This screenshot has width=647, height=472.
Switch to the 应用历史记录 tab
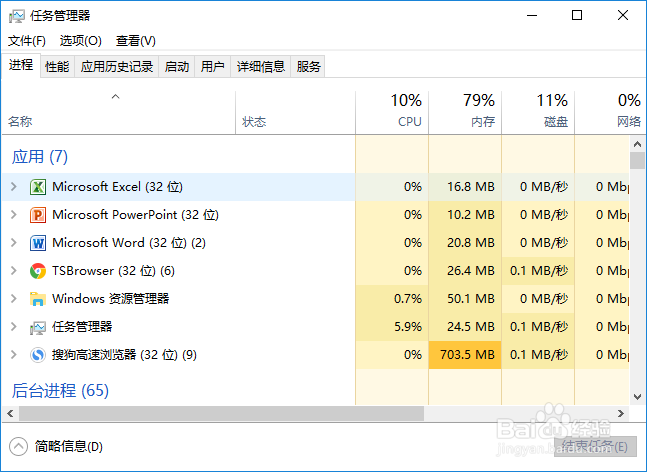pos(117,66)
